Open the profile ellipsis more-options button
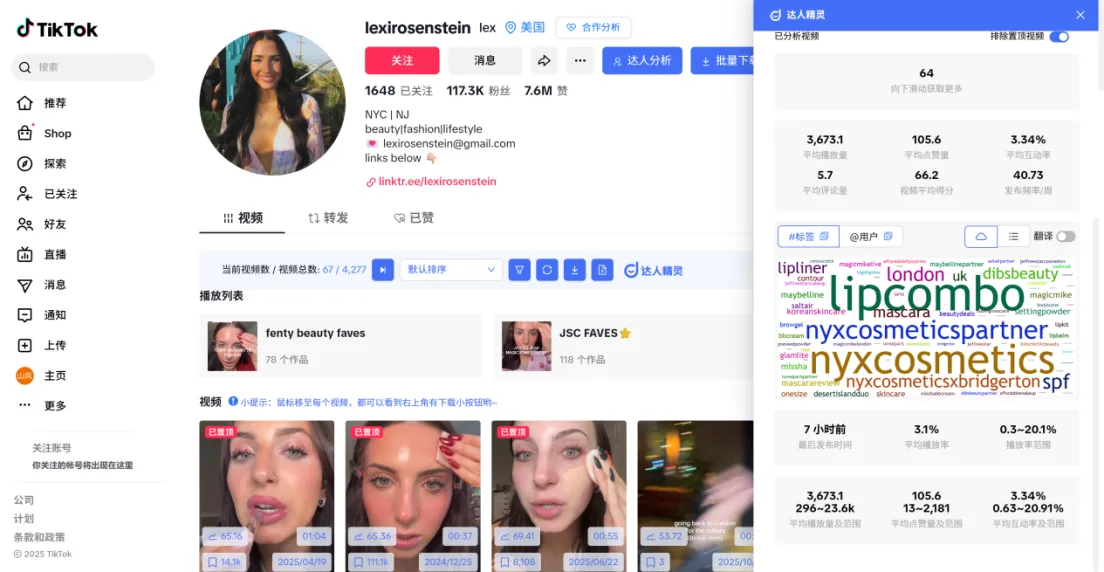 pyautogui.click(x=580, y=61)
